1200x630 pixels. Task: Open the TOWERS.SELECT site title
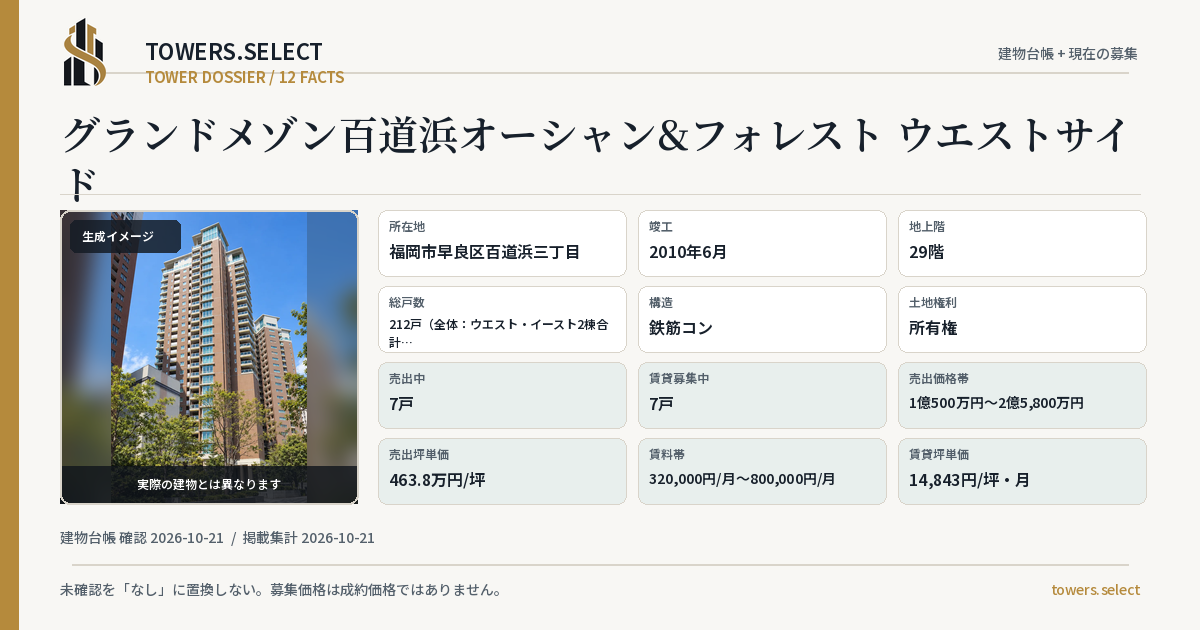(x=234, y=52)
